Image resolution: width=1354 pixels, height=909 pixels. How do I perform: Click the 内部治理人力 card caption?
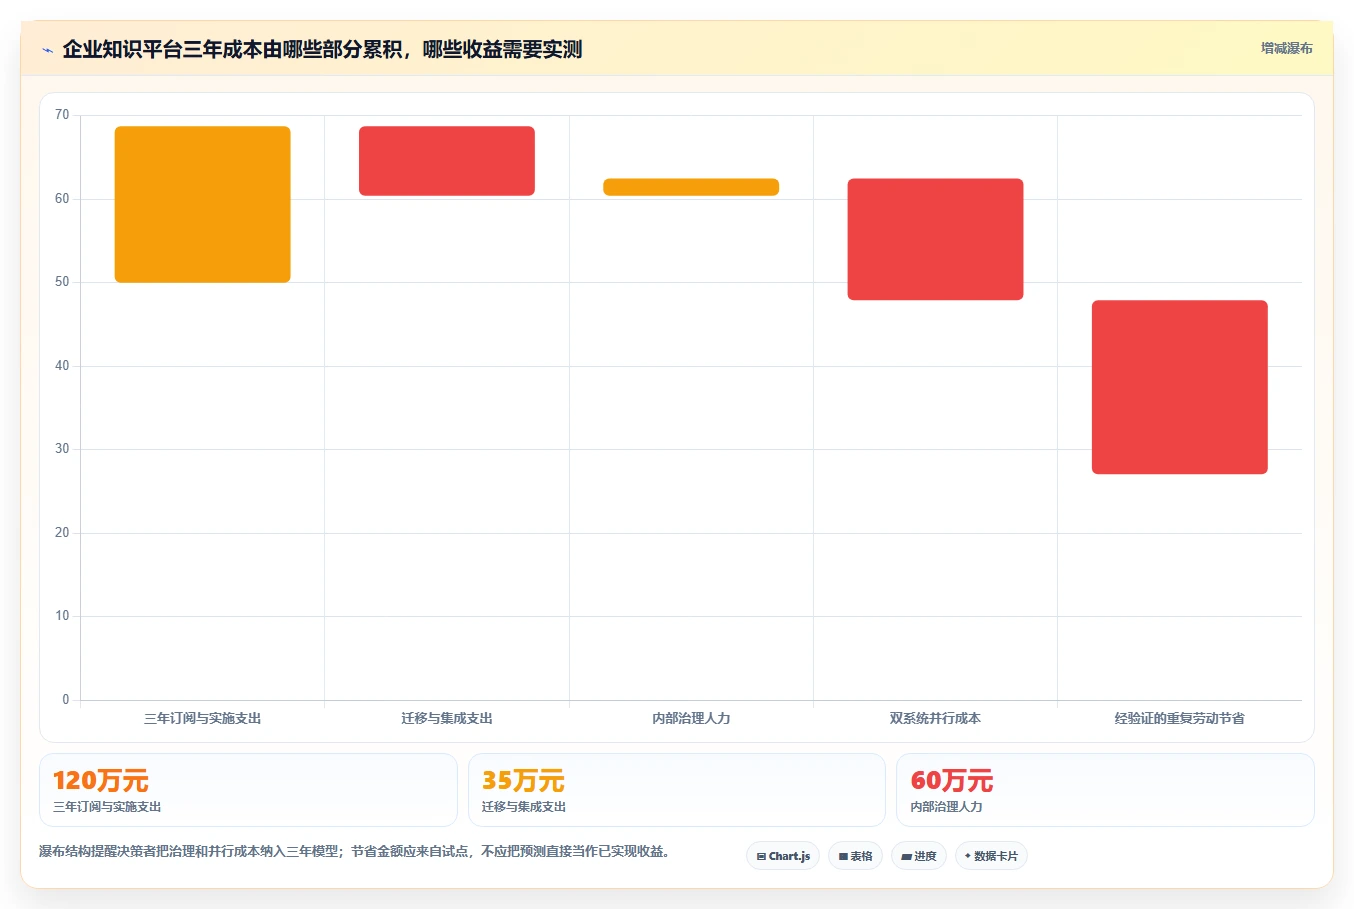[x=946, y=807]
